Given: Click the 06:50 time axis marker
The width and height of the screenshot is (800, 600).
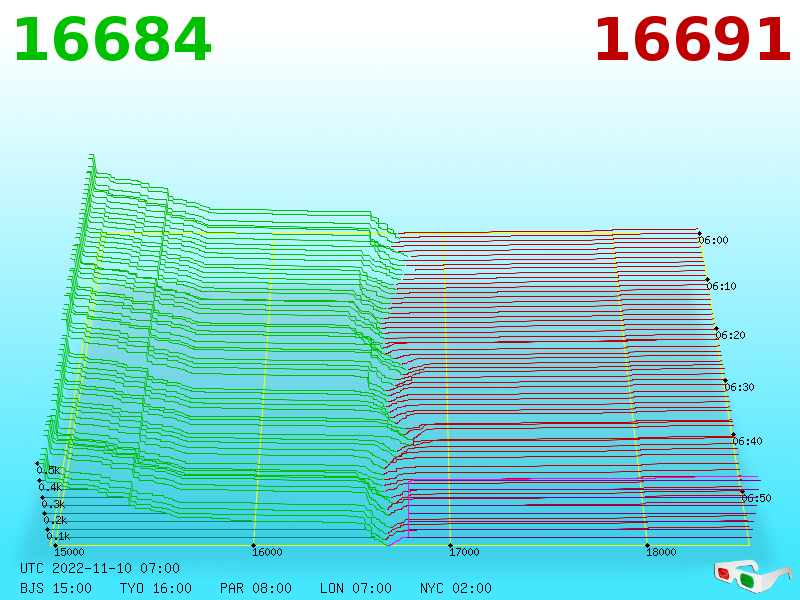Looking at the screenshot, I should click(x=756, y=498).
